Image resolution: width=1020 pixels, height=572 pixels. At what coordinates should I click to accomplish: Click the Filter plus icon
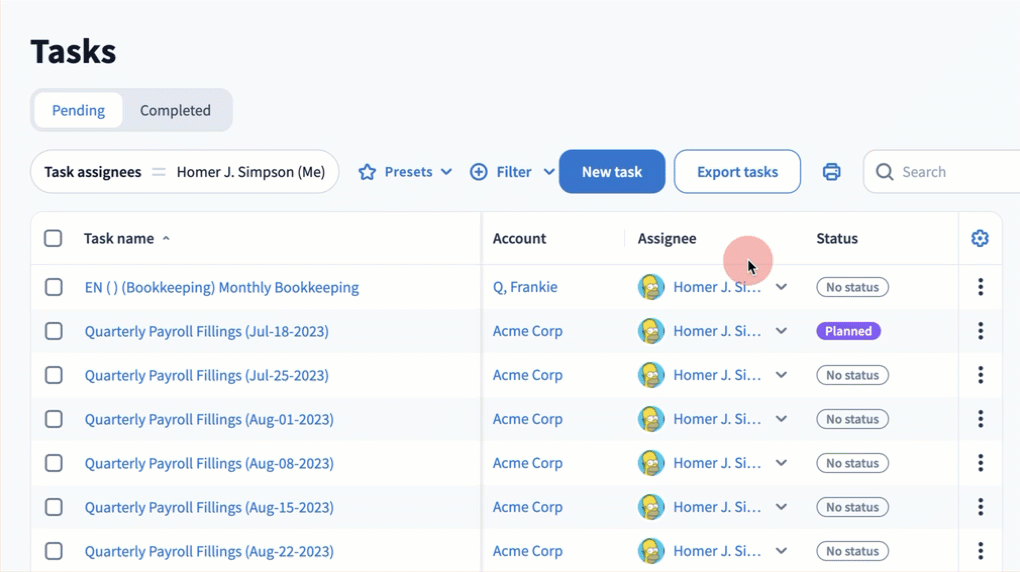[479, 172]
